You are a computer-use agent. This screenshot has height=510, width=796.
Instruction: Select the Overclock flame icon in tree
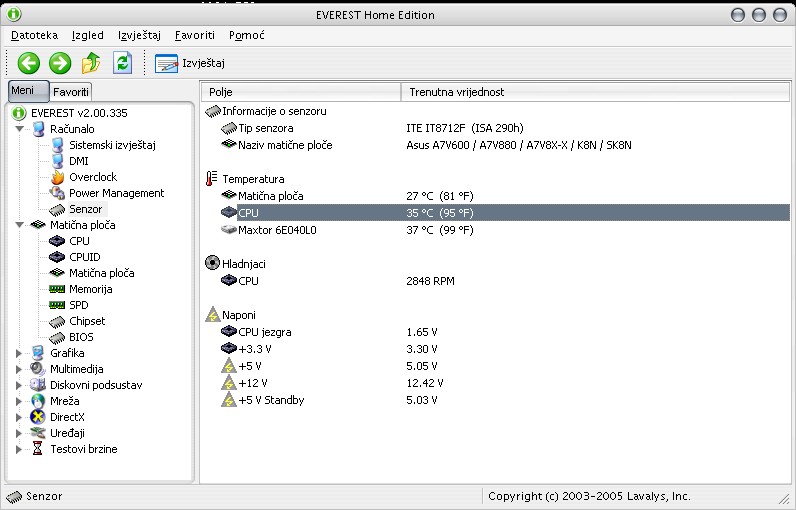point(58,177)
